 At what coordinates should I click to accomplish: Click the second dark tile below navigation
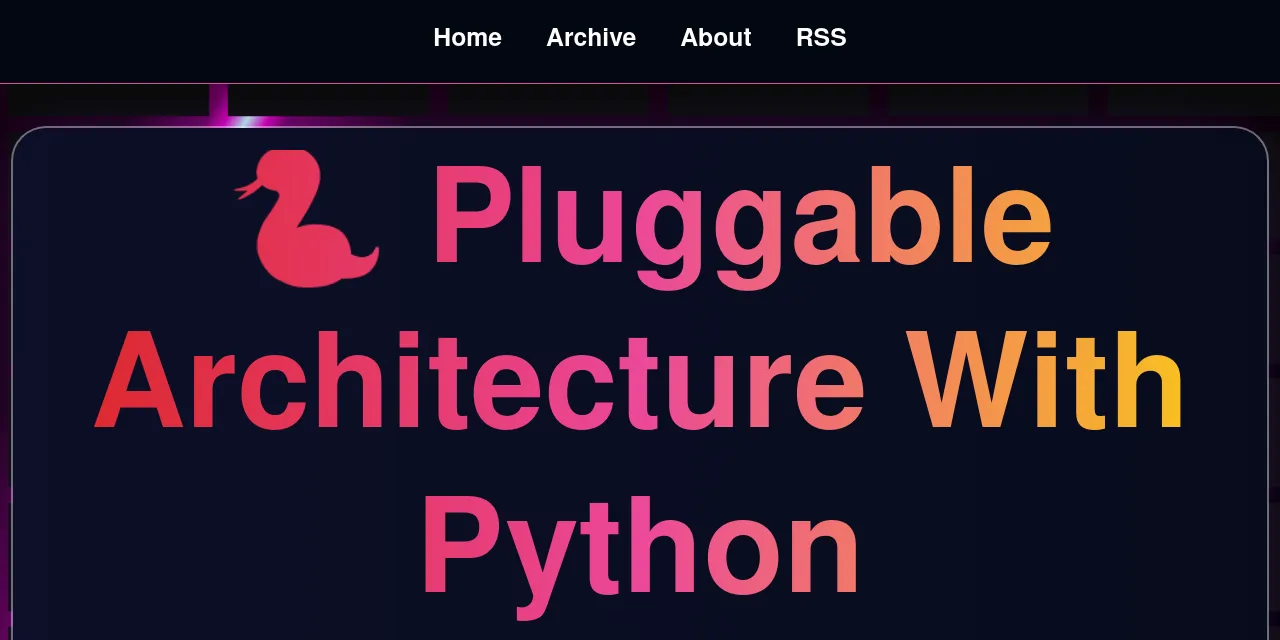(x=328, y=100)
